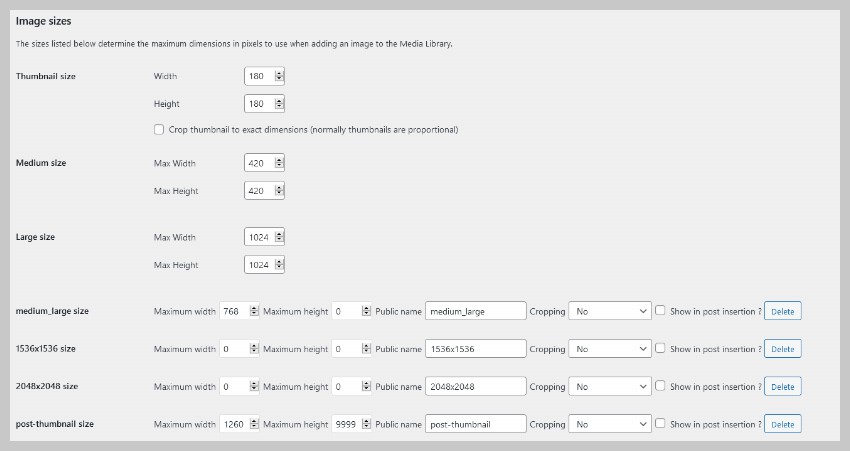Remove the post-thumbnail size with Delete
850x451 pixels.
click(782, 424)
